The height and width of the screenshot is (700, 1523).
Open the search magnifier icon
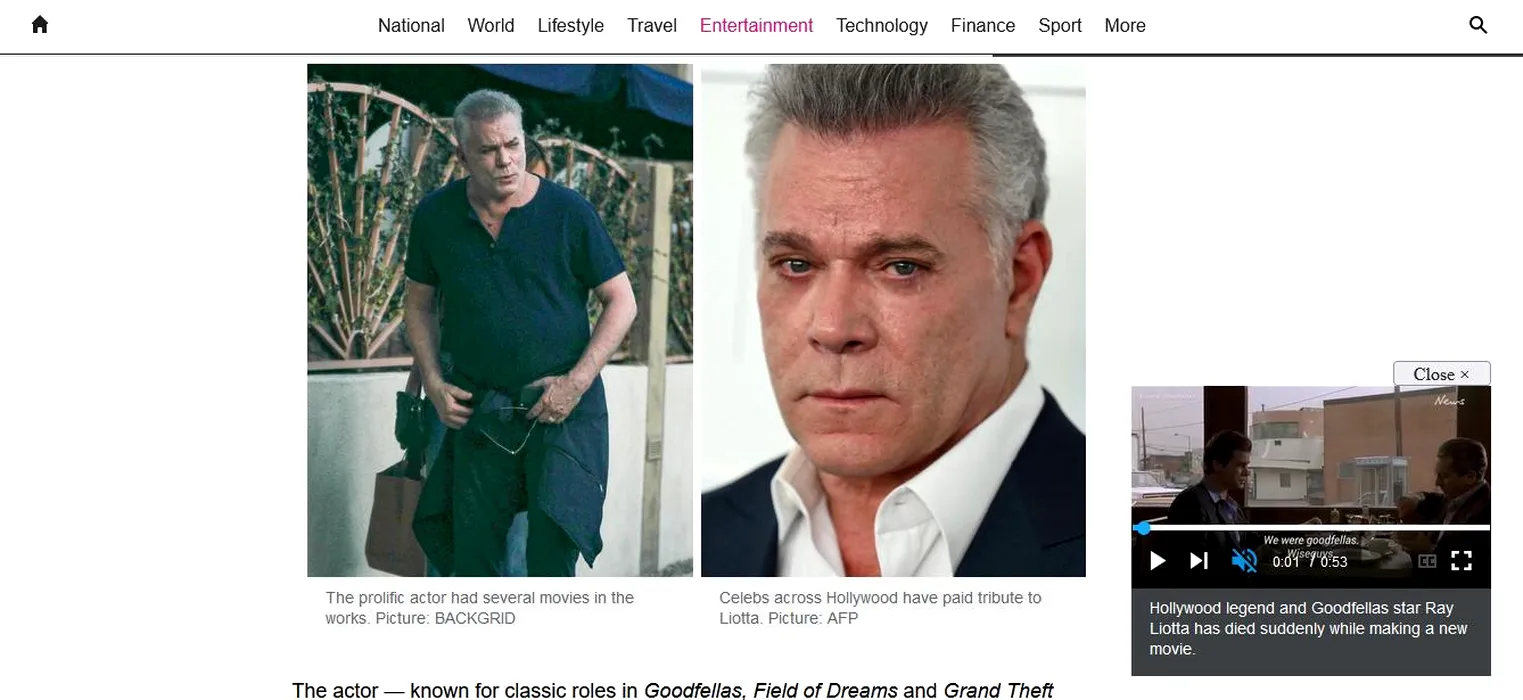pos(1478,25)
